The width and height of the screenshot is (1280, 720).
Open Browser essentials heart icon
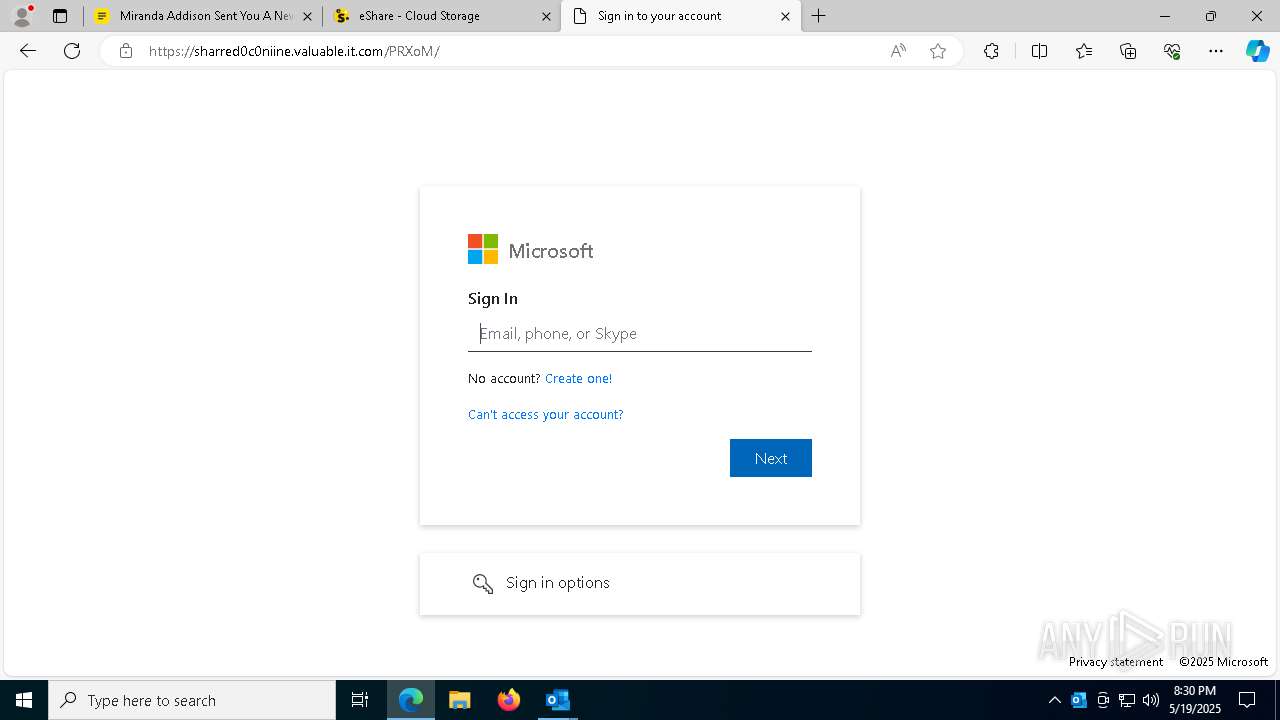click(1172, 51)
